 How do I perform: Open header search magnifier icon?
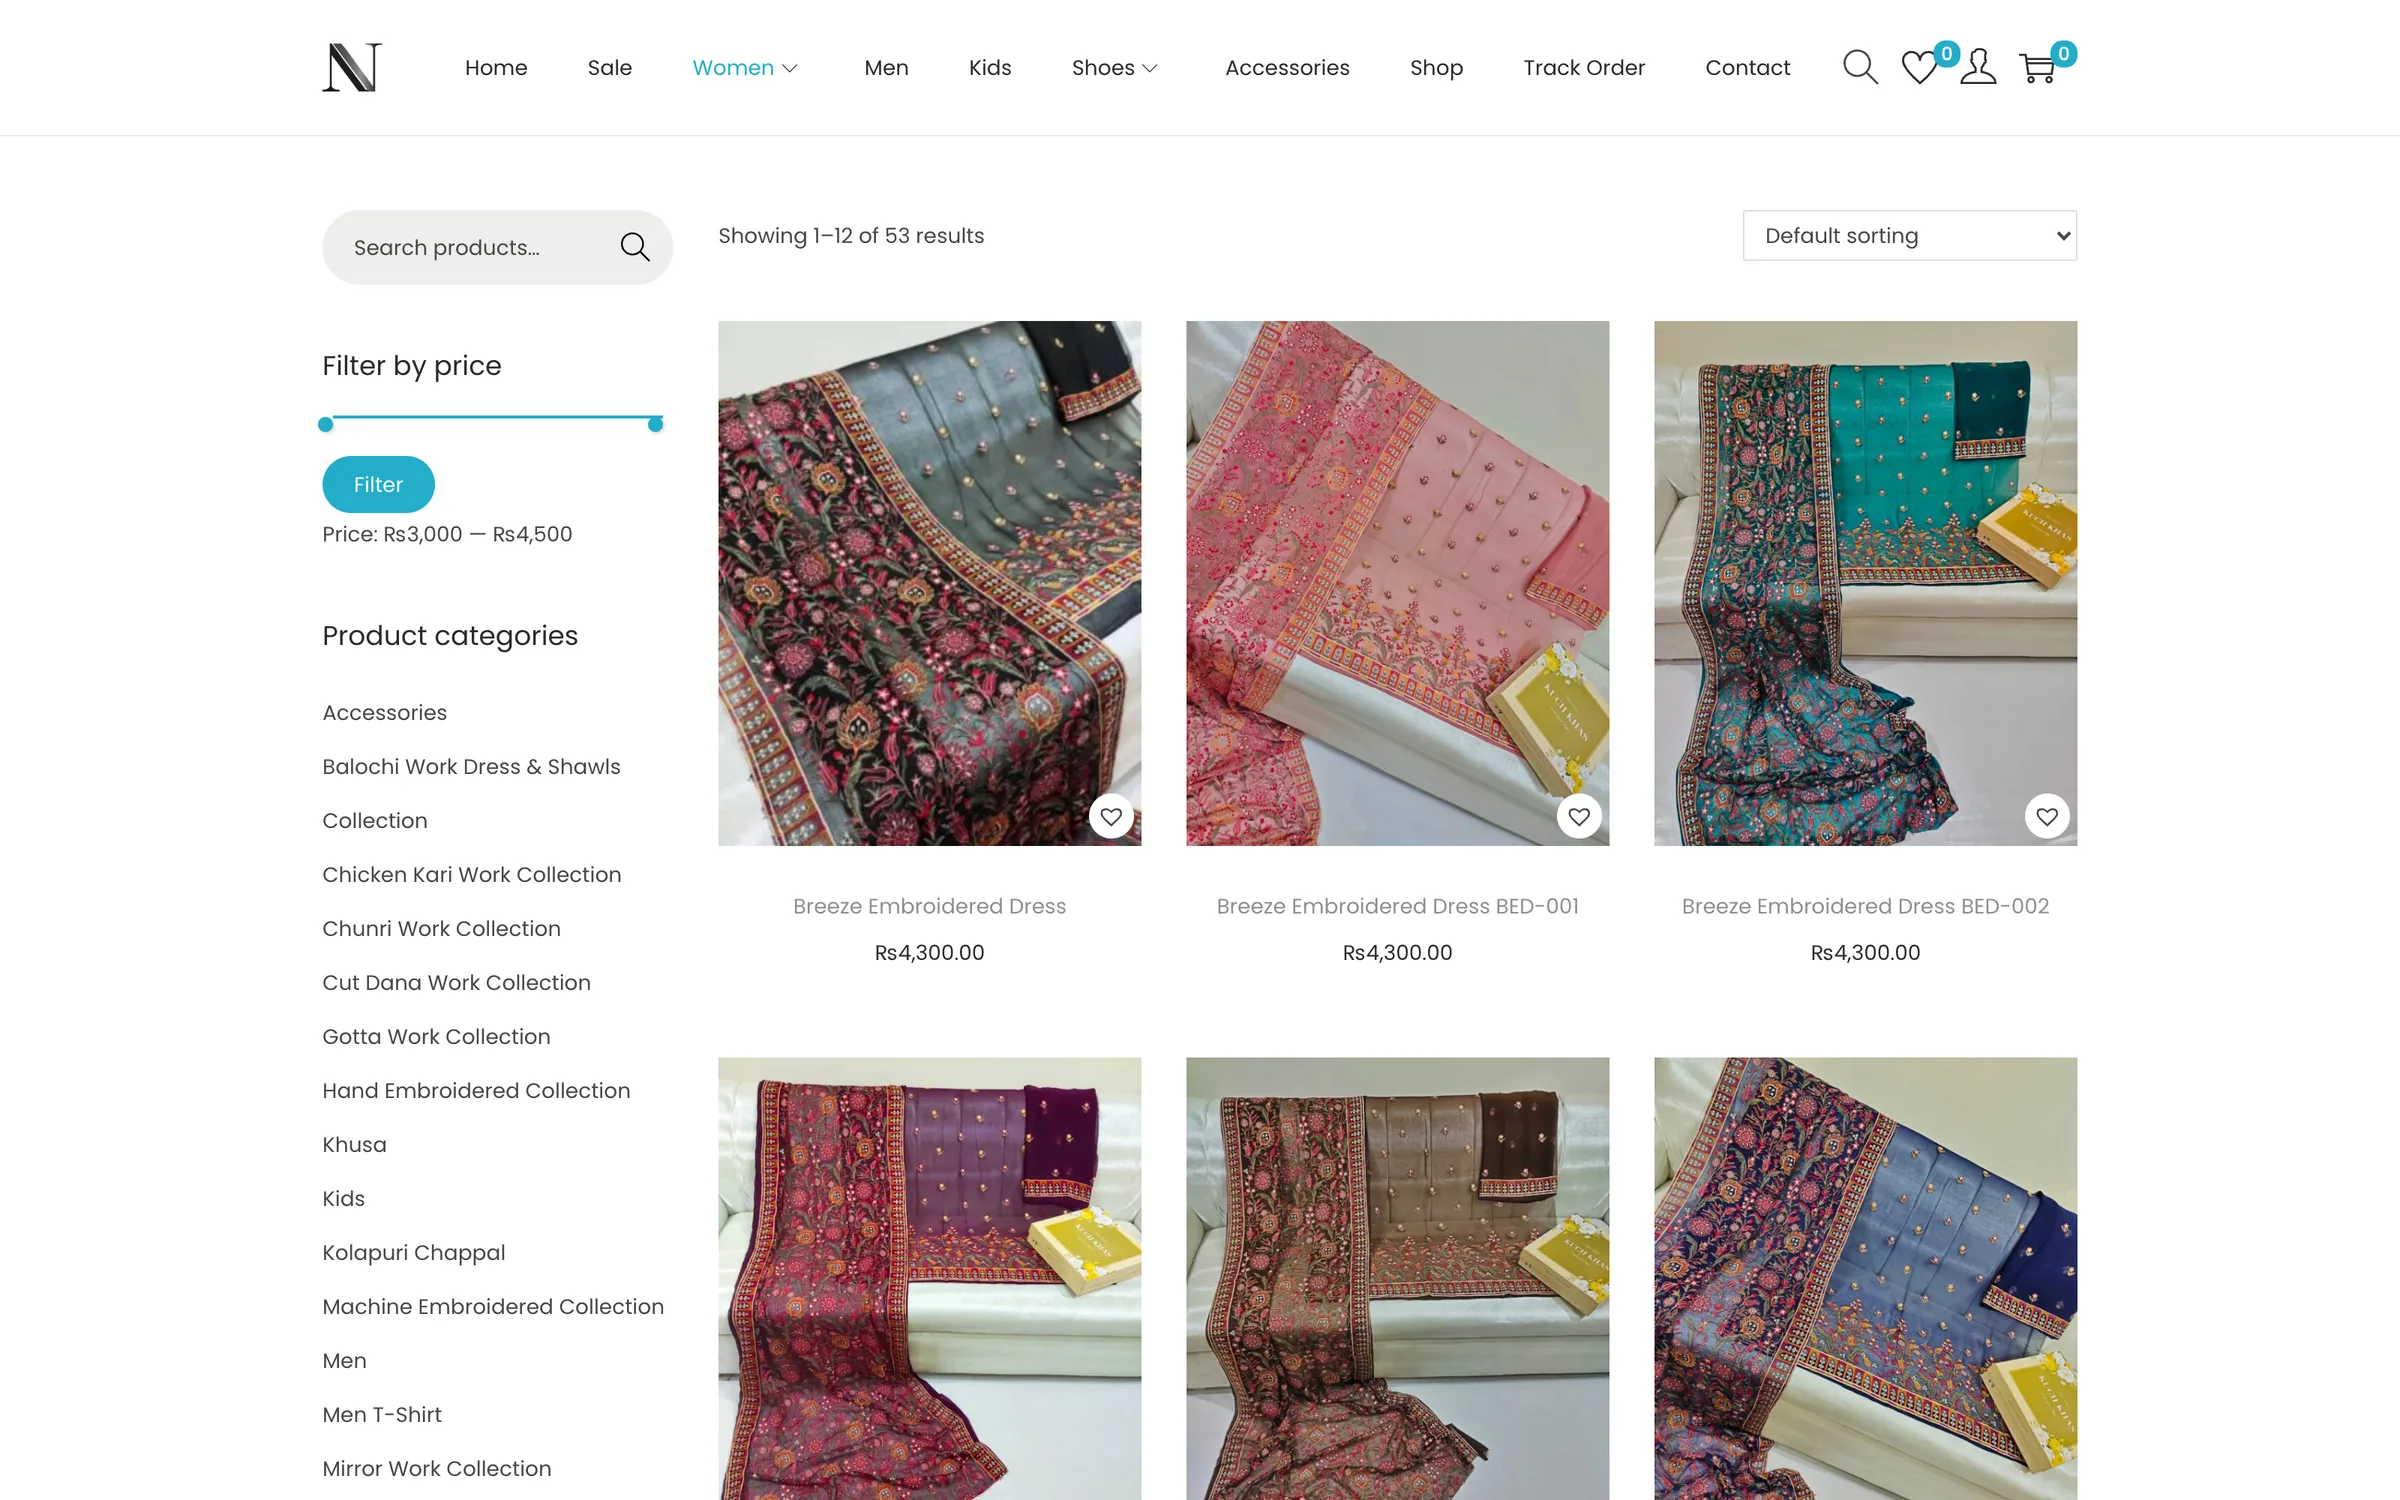1860,67
